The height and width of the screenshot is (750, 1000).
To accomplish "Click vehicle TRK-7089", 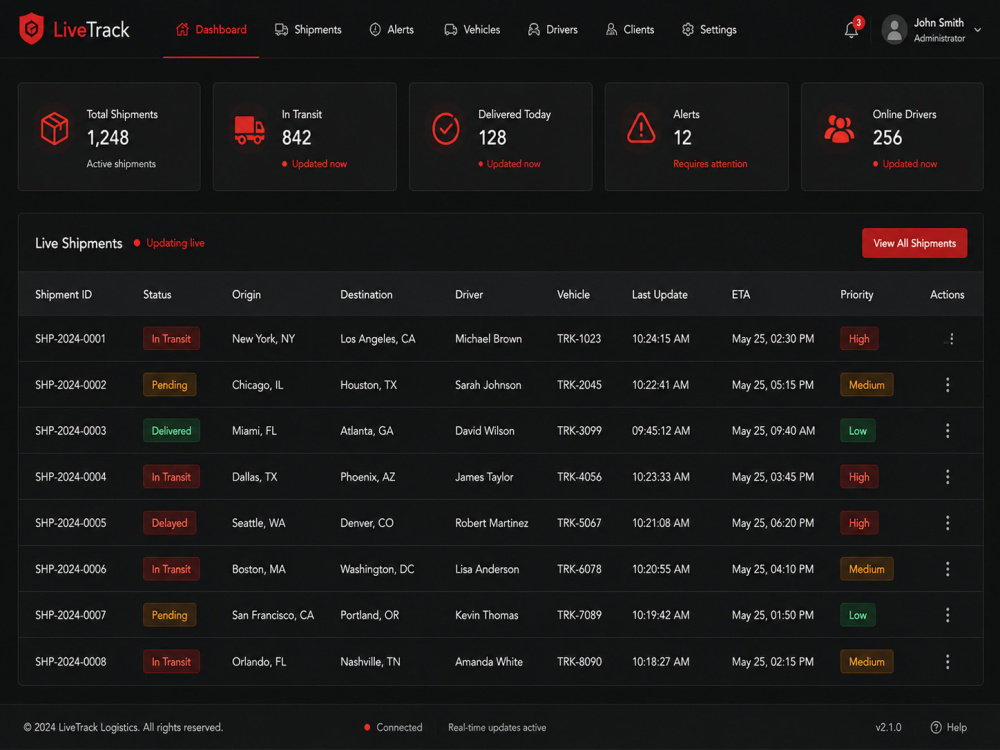I will point(578,615).
